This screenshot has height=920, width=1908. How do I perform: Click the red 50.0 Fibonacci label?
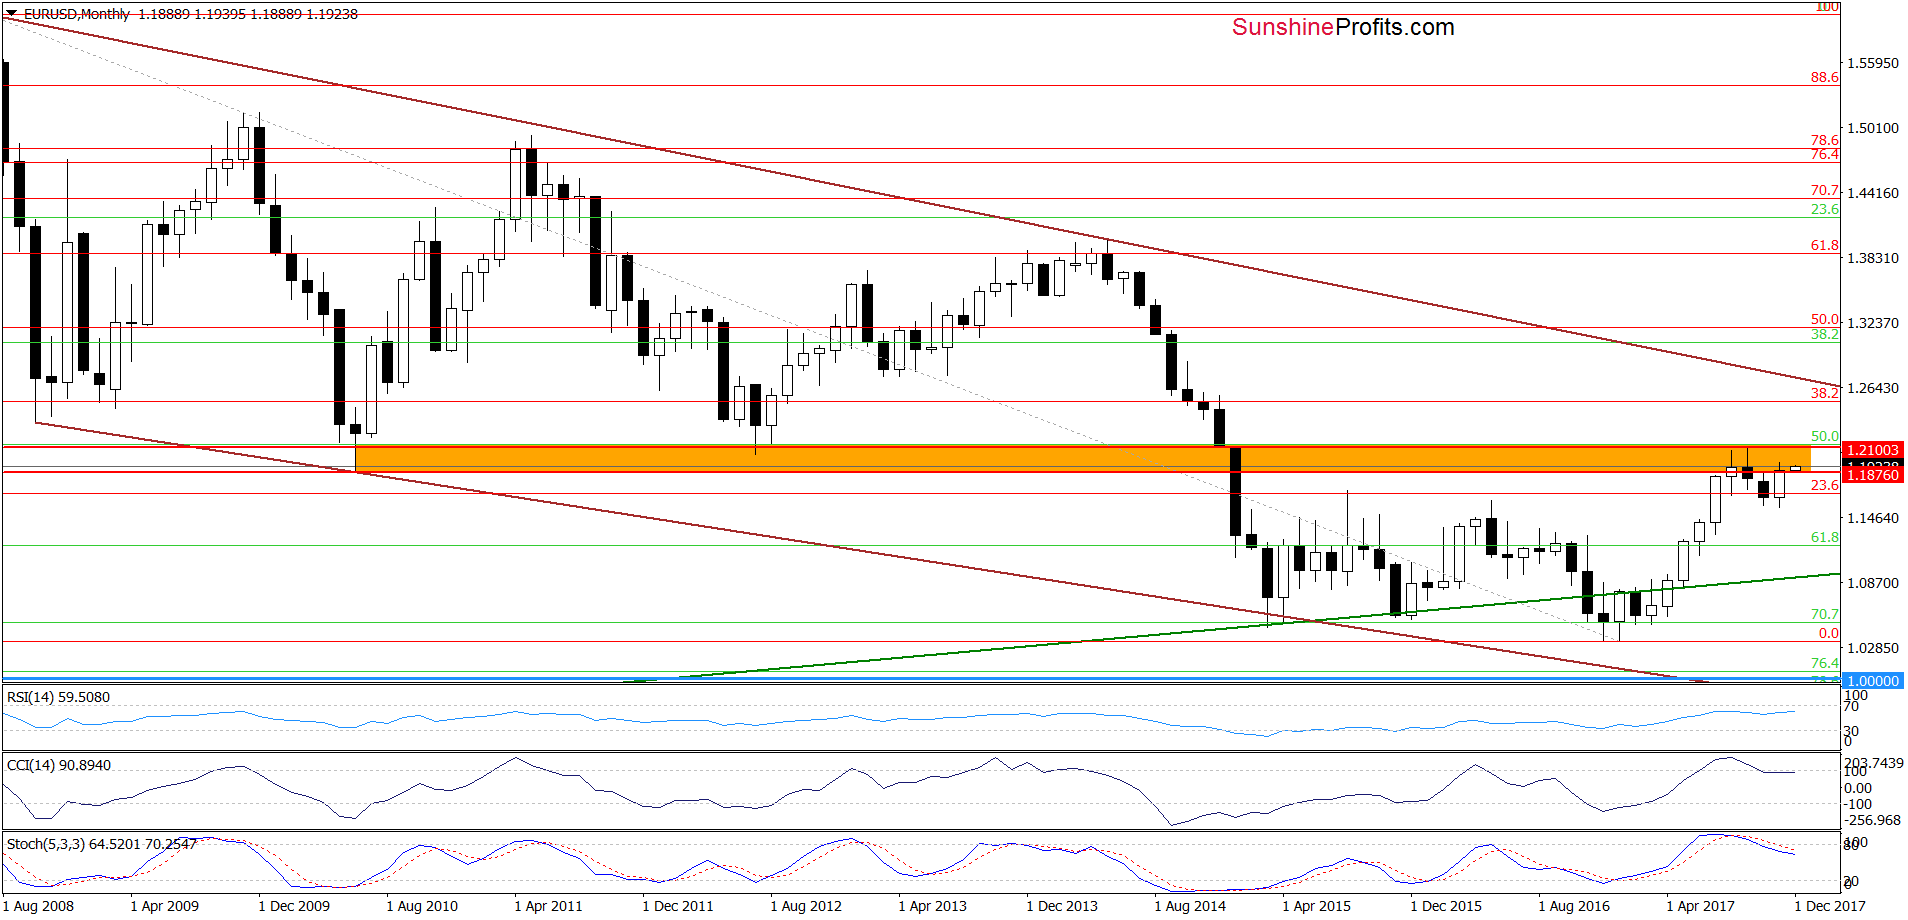coord(1824,319)
